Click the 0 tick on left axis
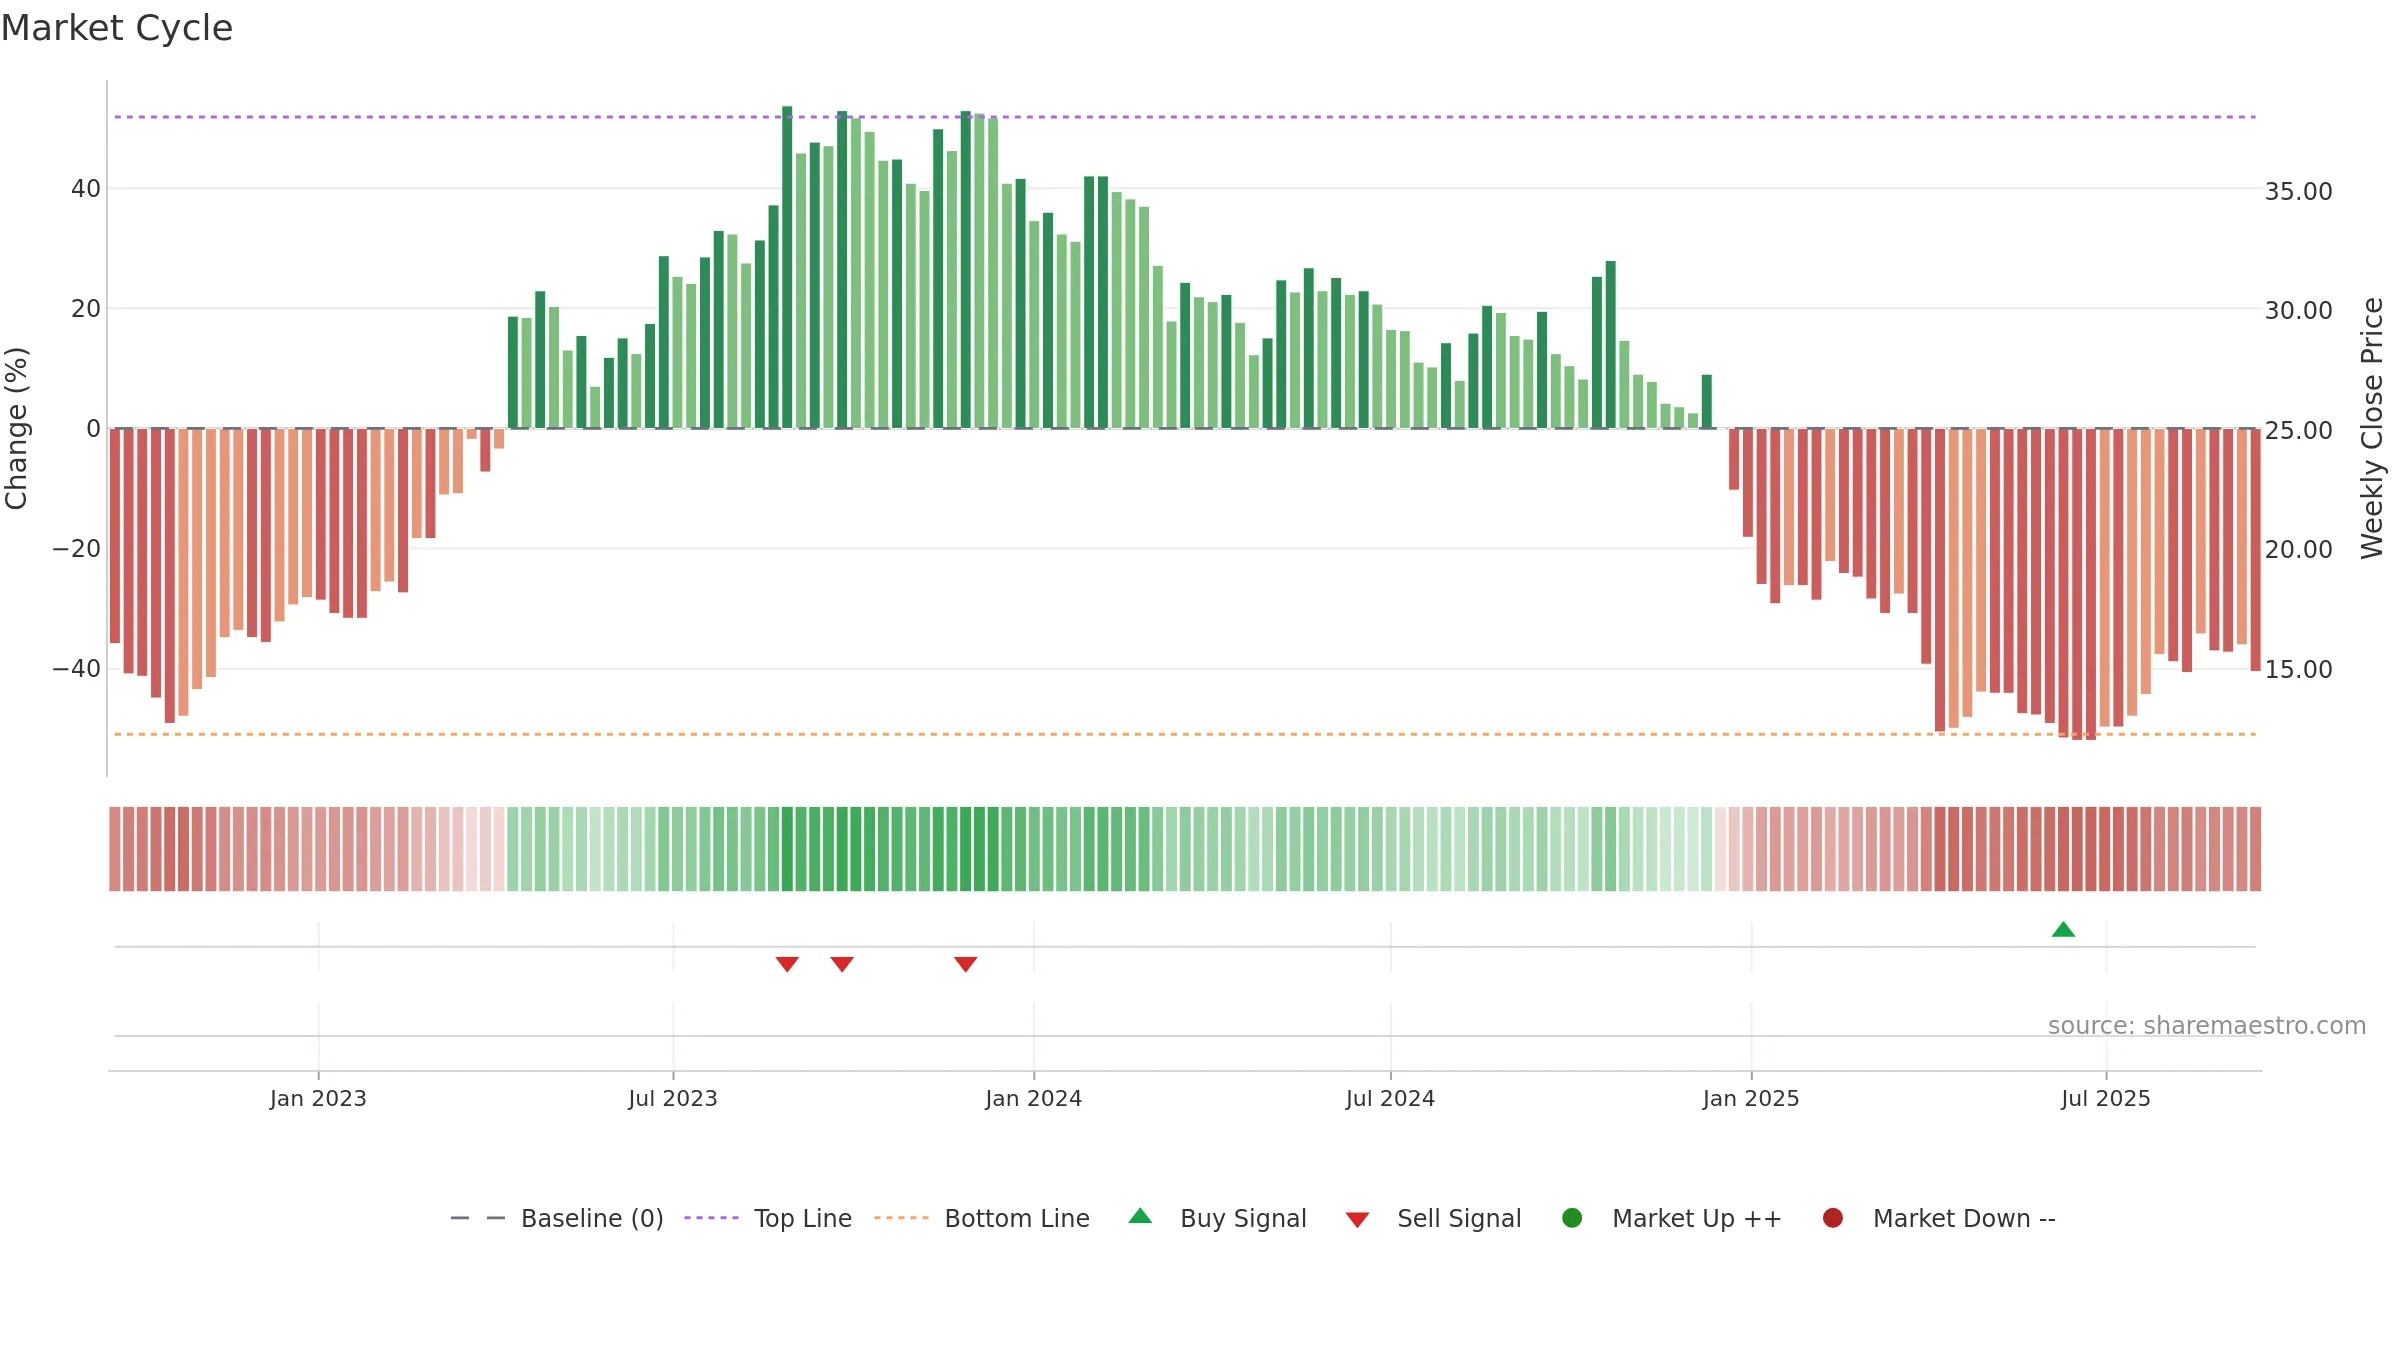 (x=94, y=429)
